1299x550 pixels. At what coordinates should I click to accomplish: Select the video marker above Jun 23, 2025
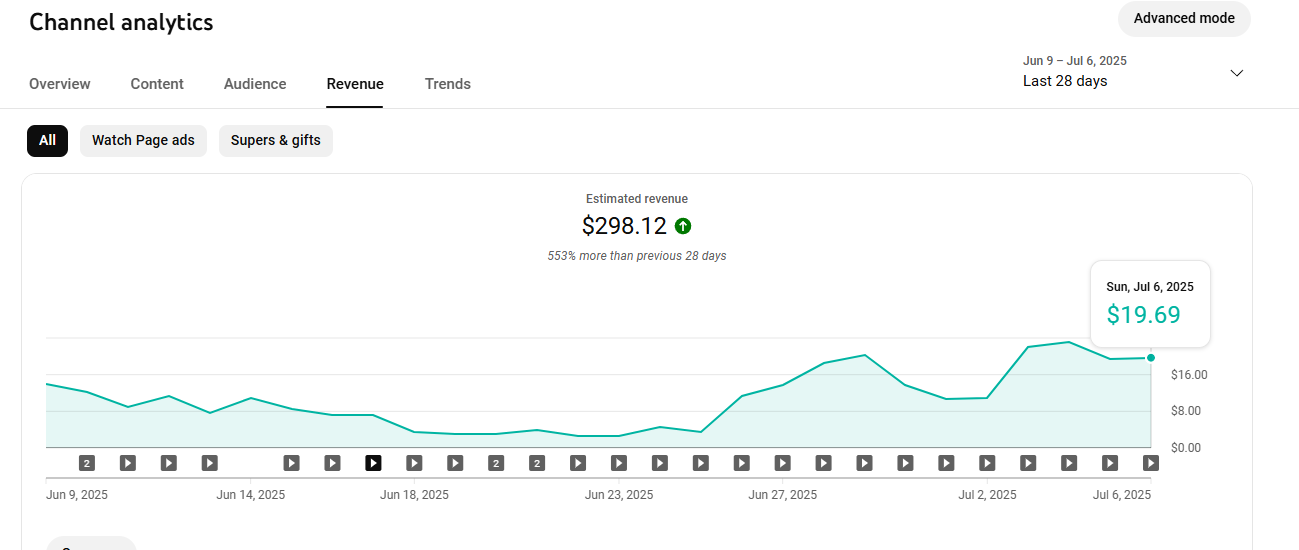(x=619, y=463)
